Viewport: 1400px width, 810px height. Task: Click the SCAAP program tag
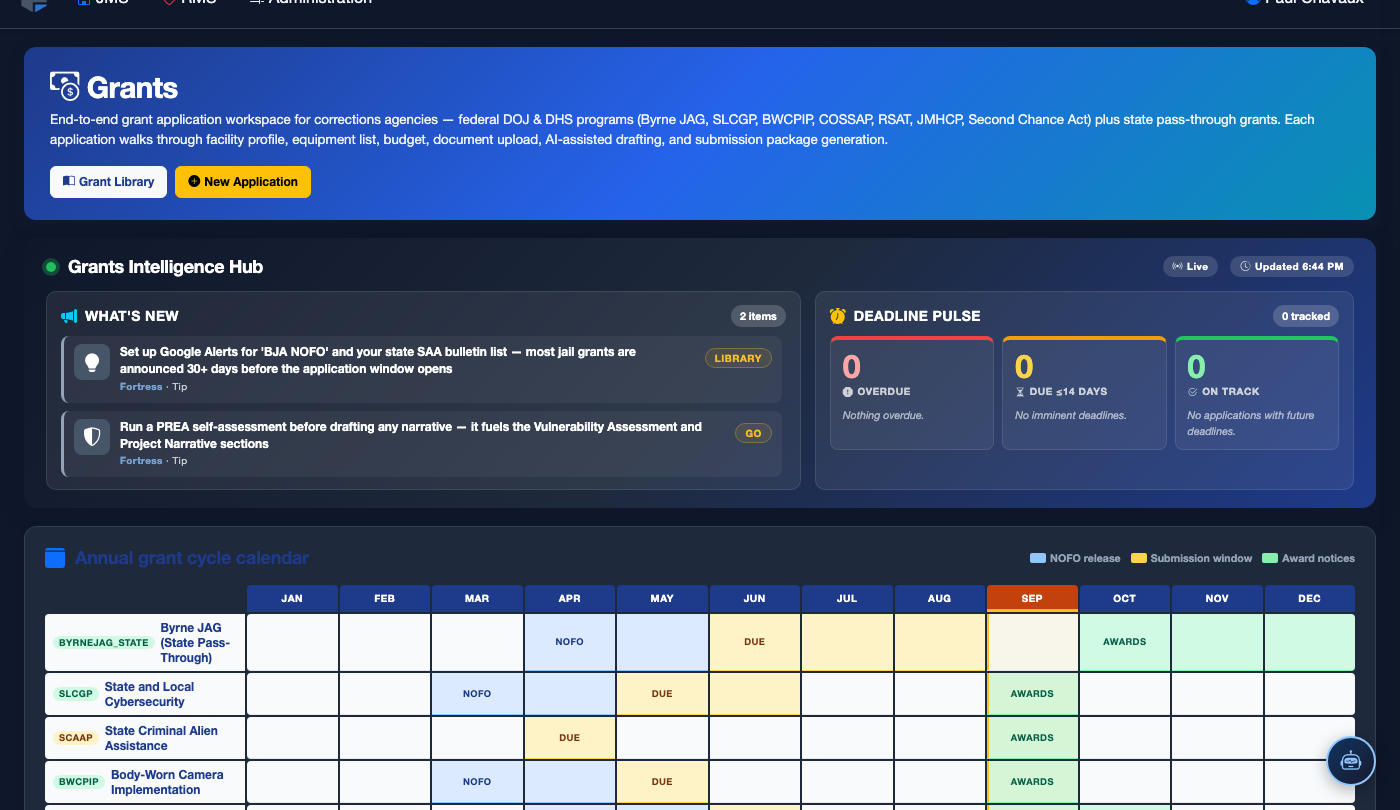[x=76, y=738]
